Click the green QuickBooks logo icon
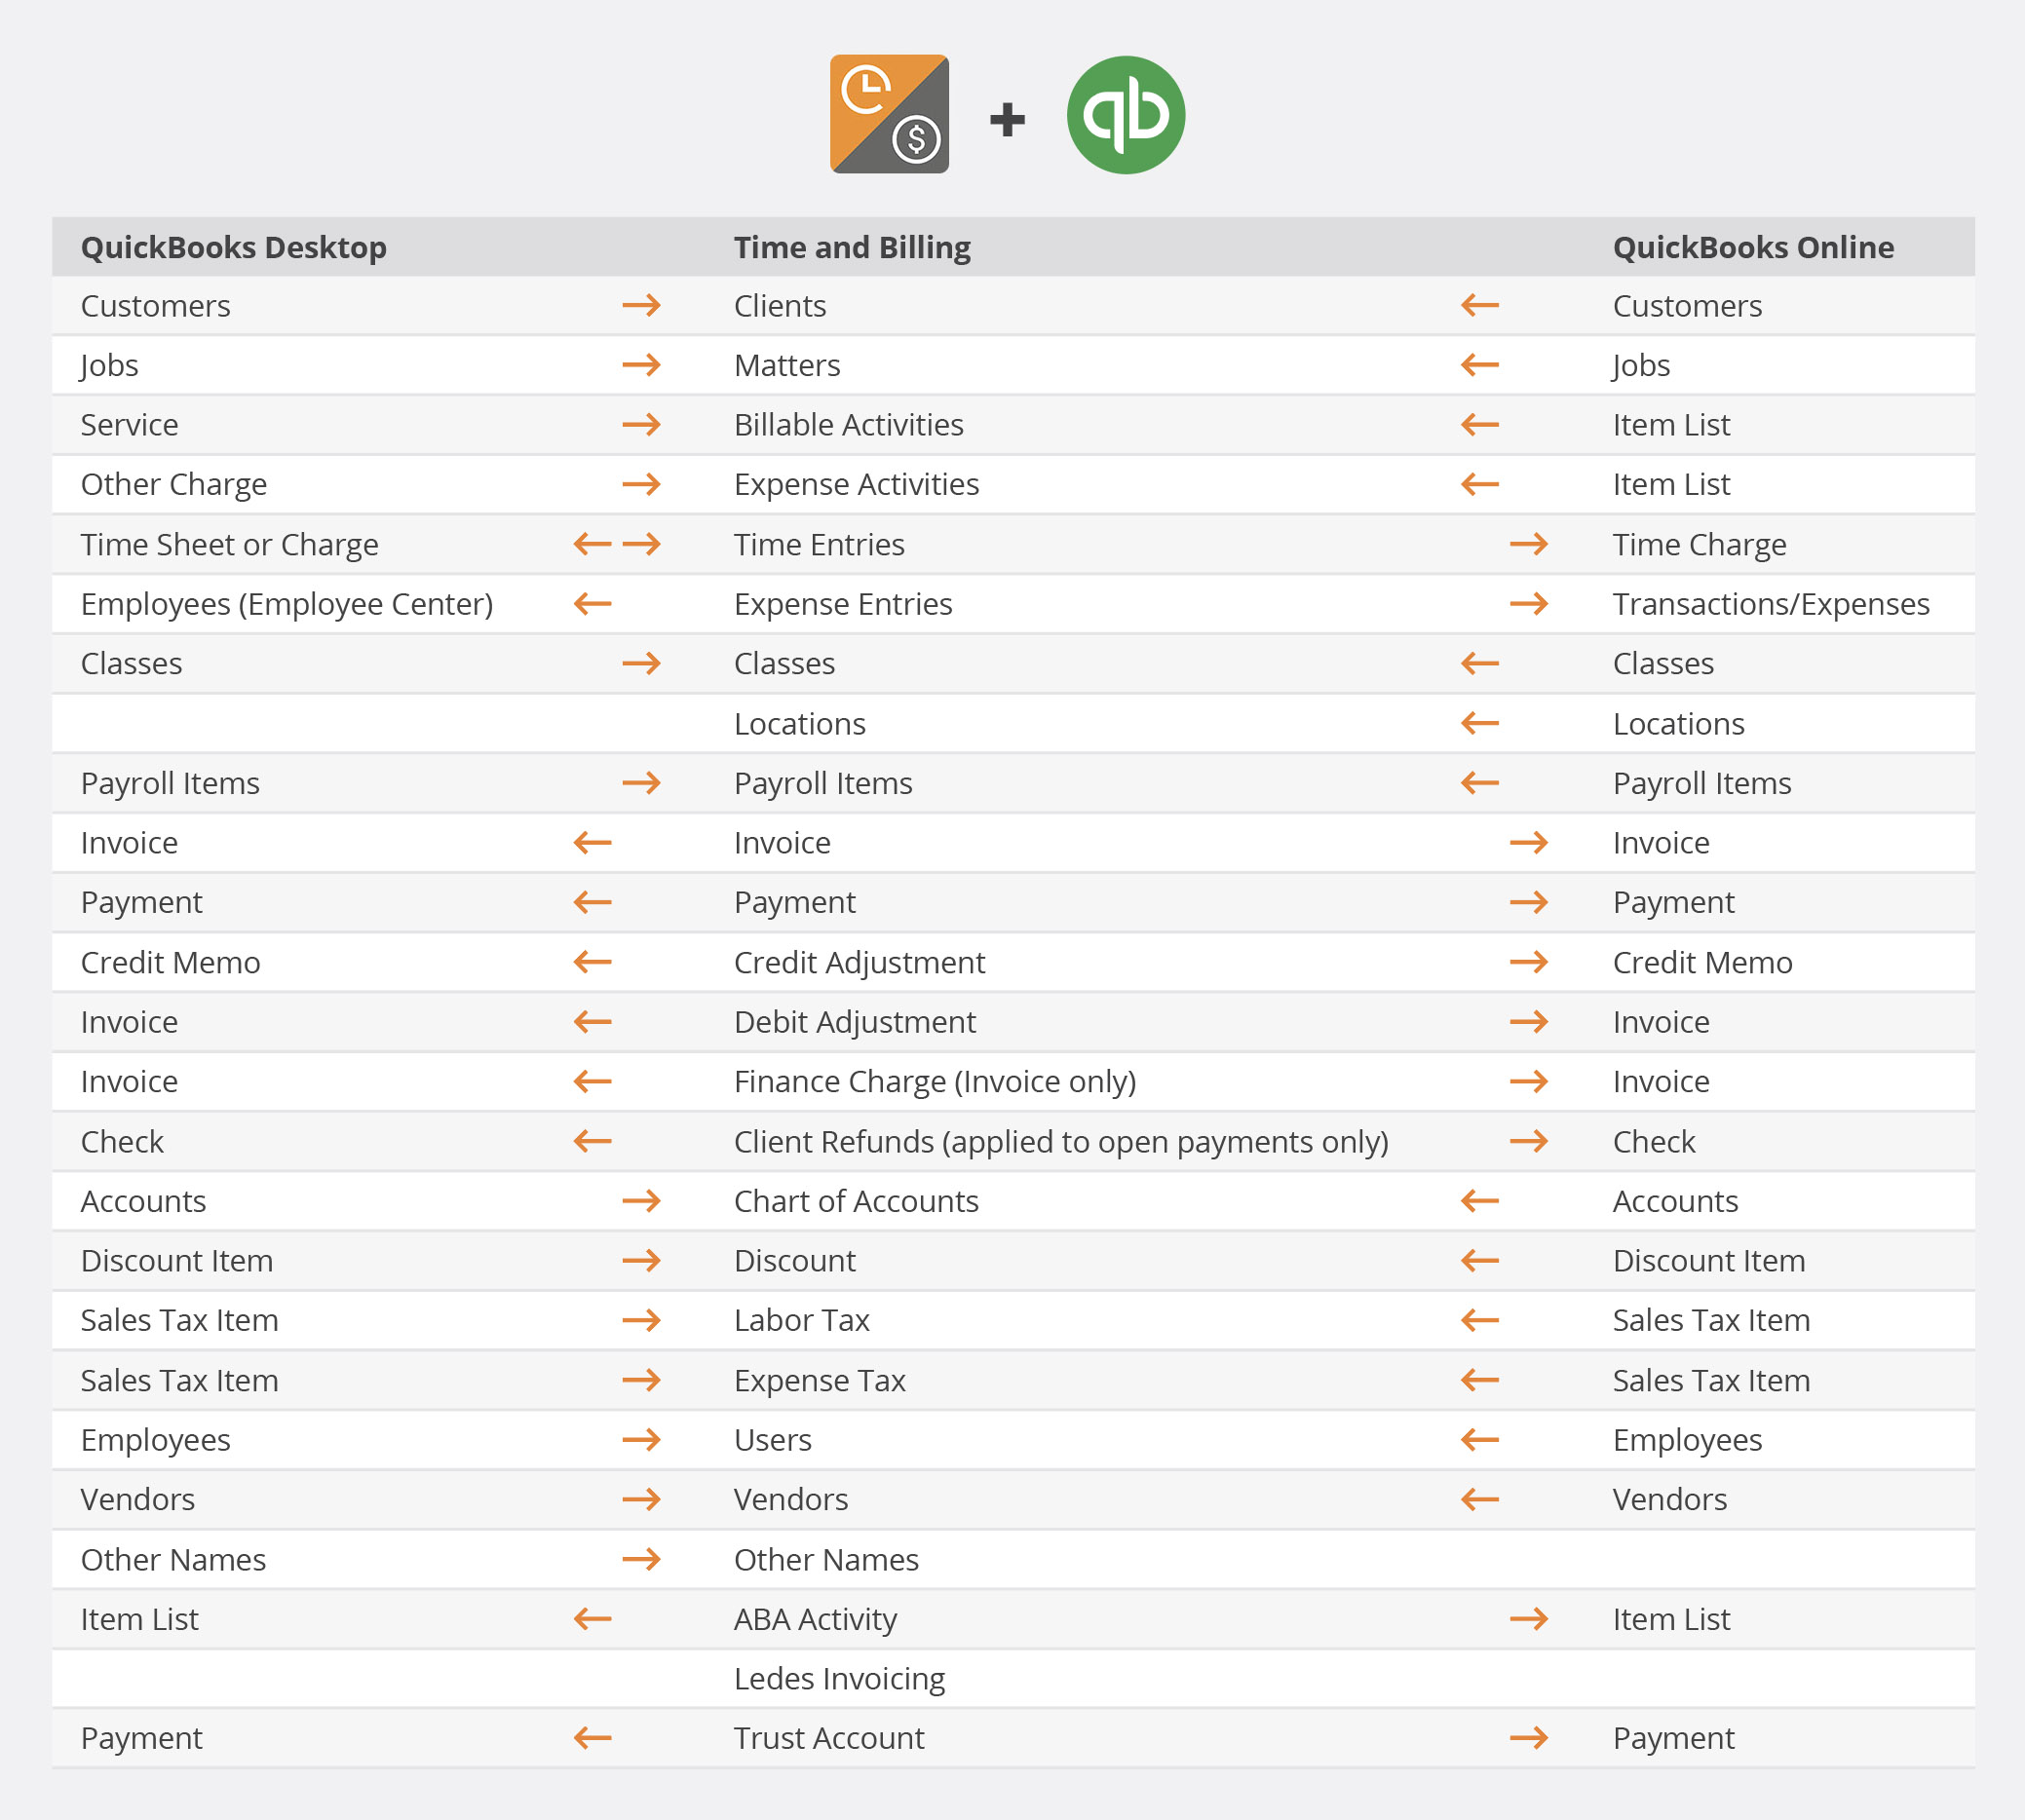This screenshot has height=1820, width=2025. (1125, 115)
